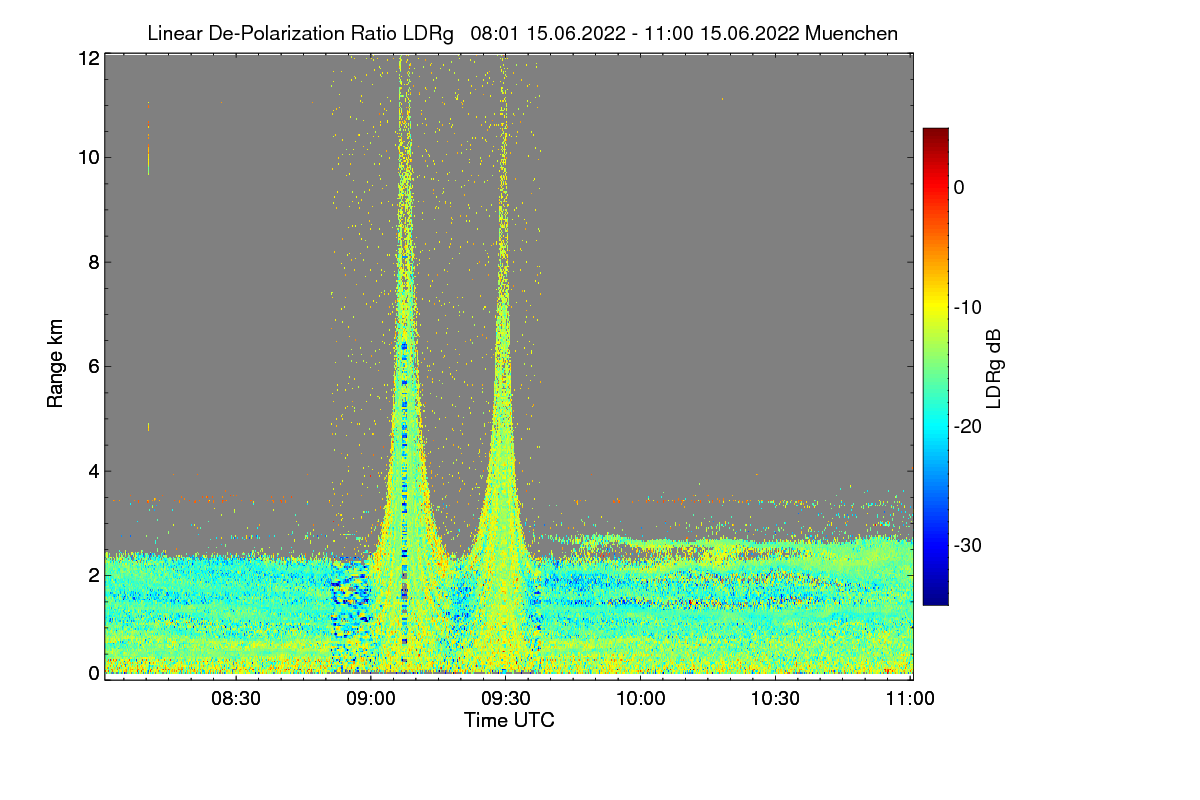The width and height of the screenshot is (1200, 800).
Task: Click the y-axis range label '0'
Action: pyautogui.click(x=94, y=673)
